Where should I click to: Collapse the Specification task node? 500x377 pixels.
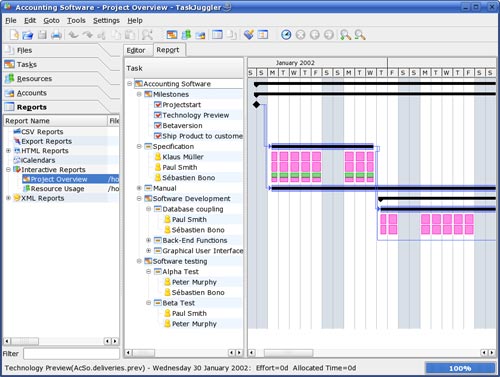click(139, 146)
